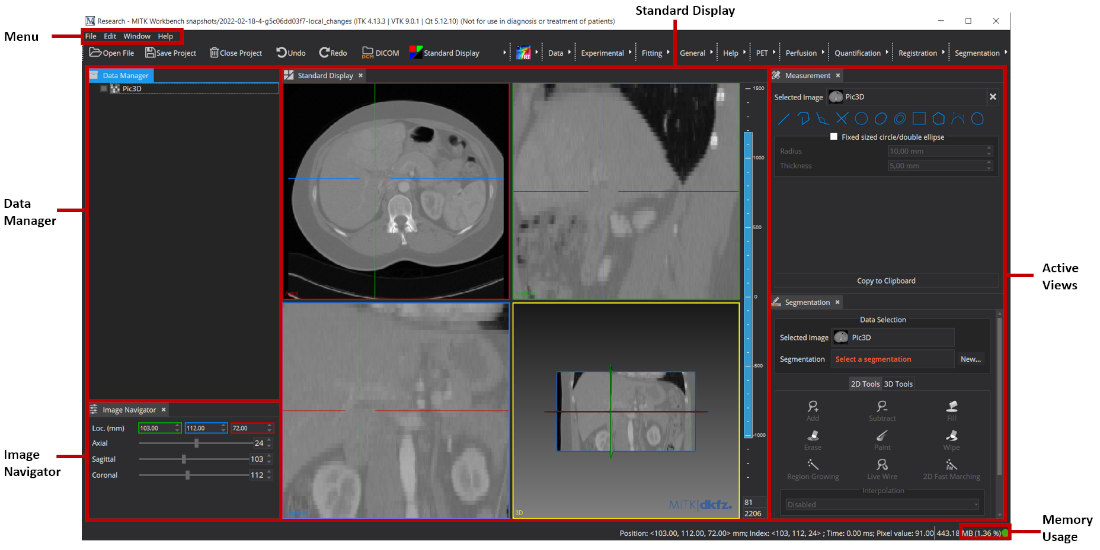1100x550 pixels.
Task: Select the Bezier curve measurement tool
Action: pos(957,119)
